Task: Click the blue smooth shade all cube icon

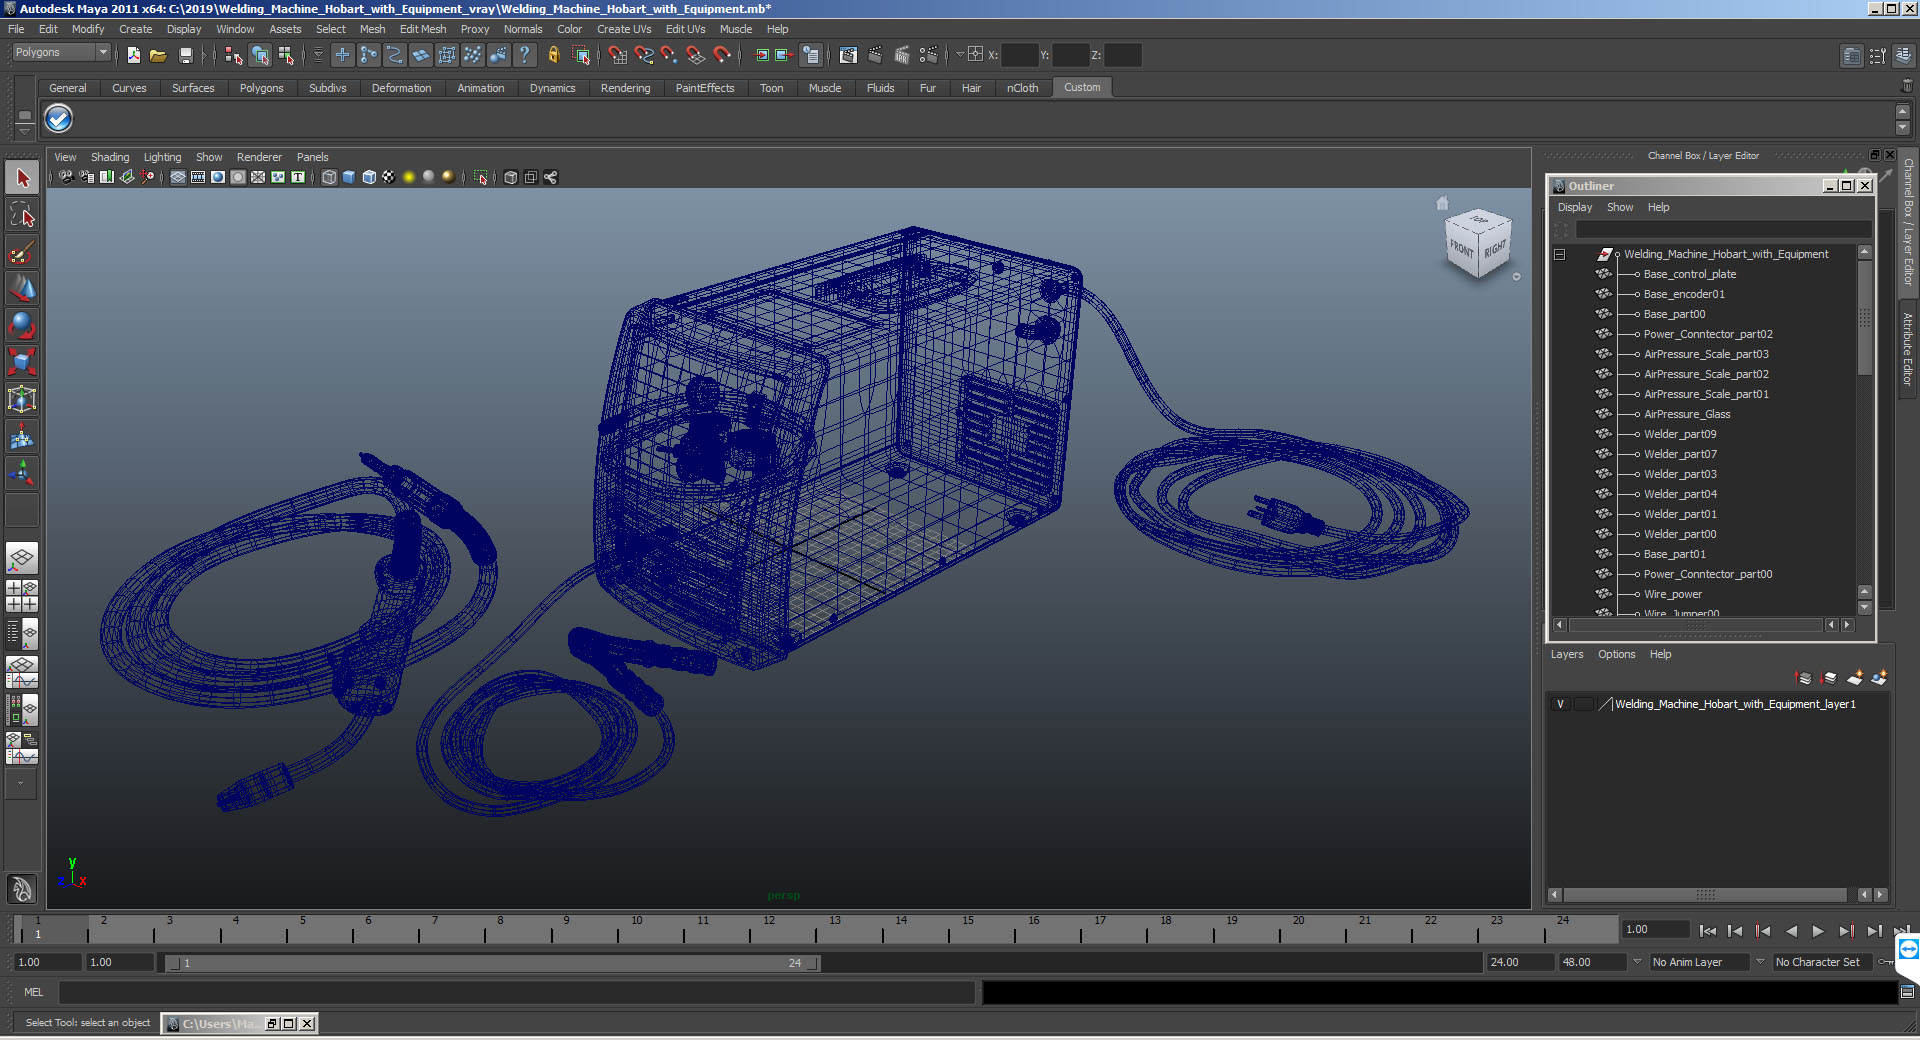Action: [349, 177]
